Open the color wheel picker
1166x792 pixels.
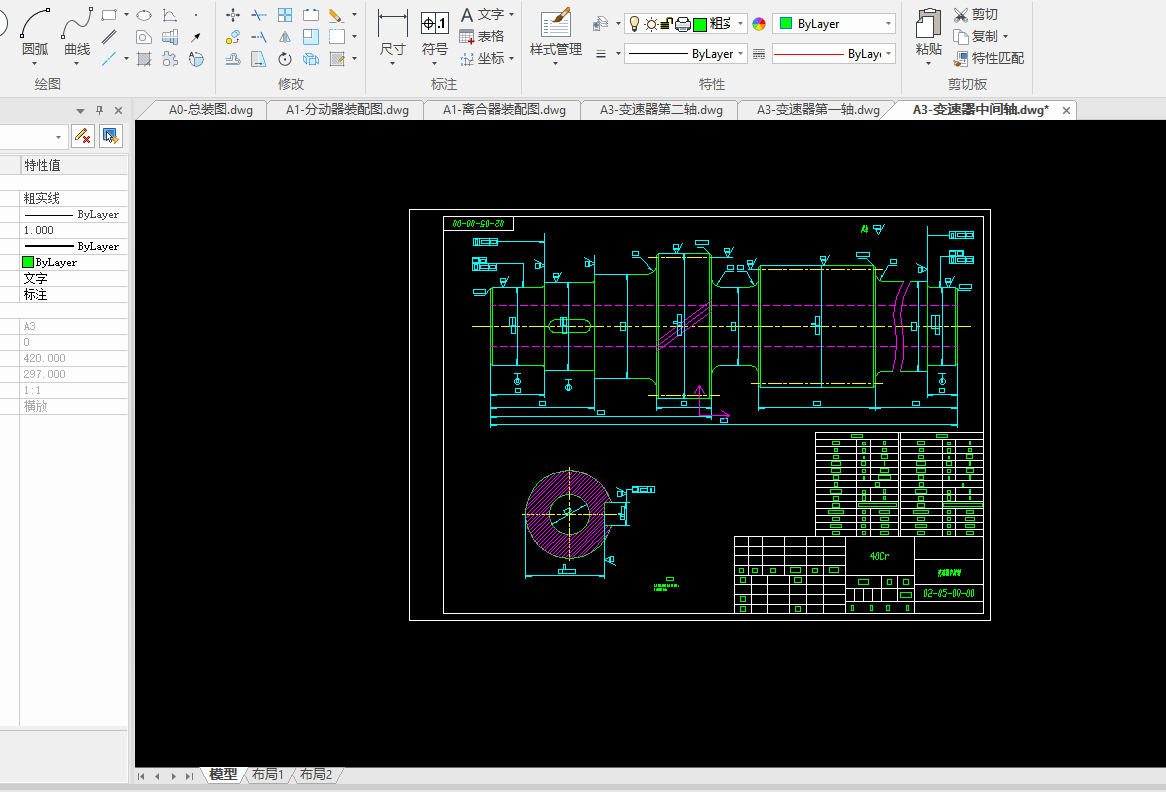coord(759,24)
